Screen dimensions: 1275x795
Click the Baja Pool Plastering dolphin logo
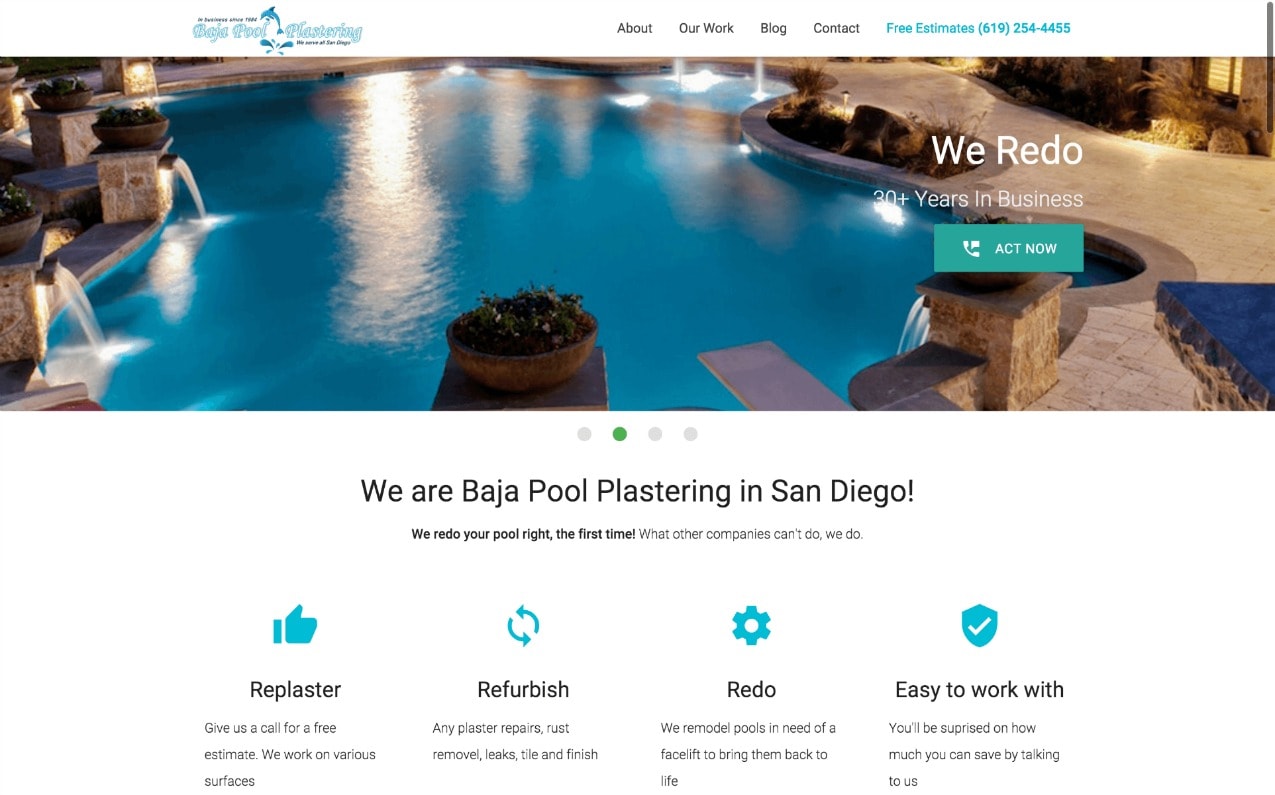click(277, 29)
